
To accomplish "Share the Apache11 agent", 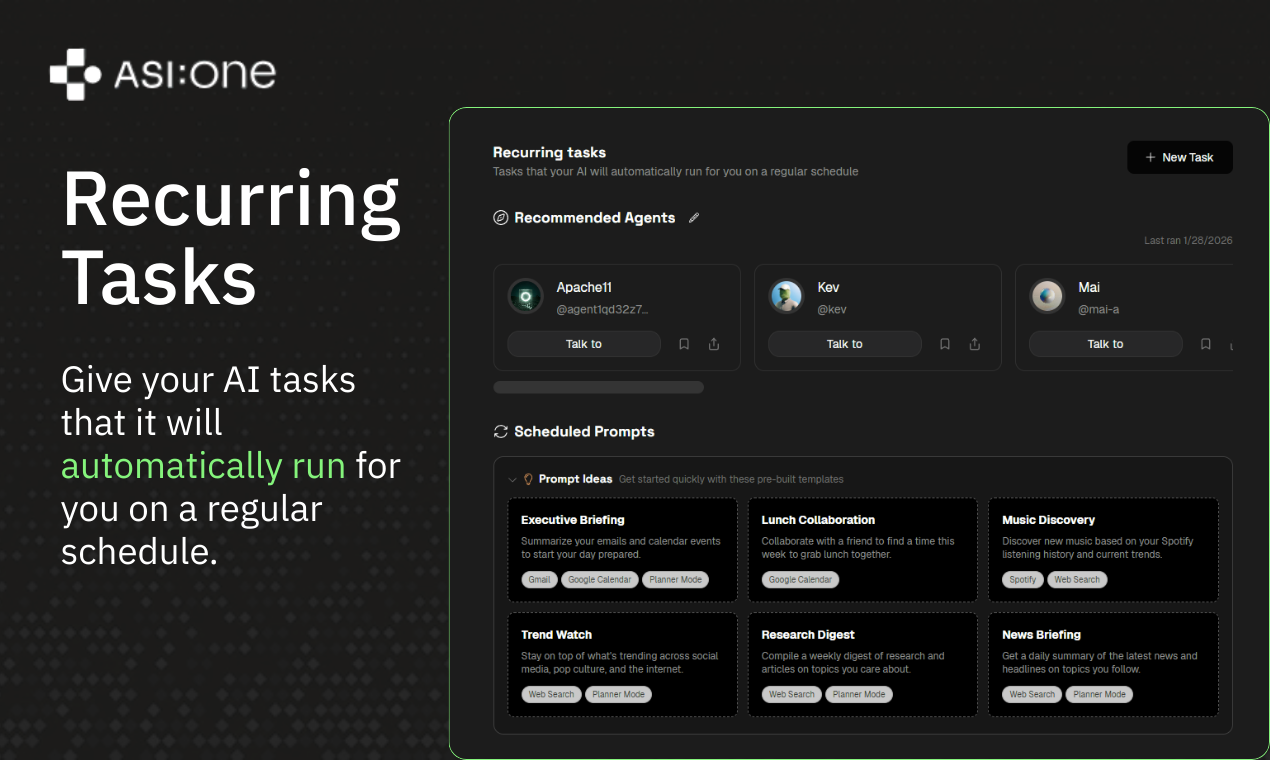I will [714, 344].
